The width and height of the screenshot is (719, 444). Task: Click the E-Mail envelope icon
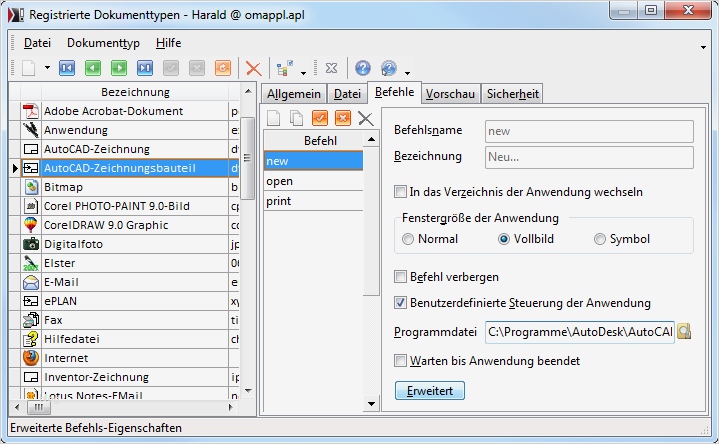[31, 282]
